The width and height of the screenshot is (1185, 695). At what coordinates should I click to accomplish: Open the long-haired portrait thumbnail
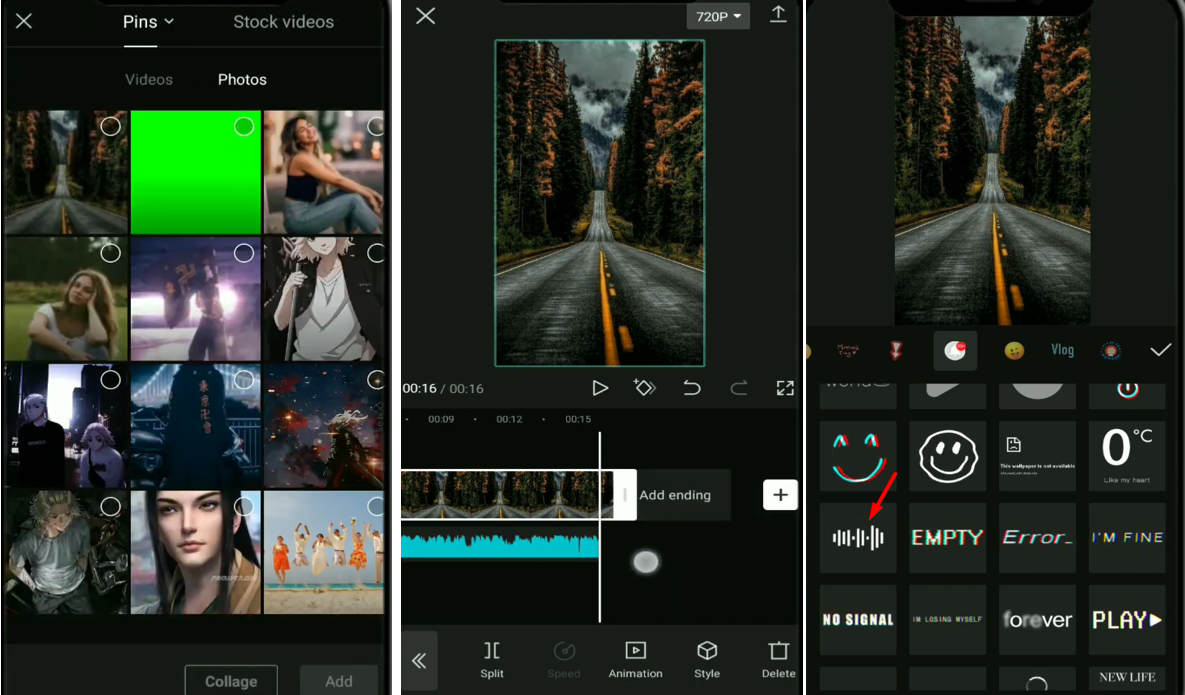pos(196,552)
